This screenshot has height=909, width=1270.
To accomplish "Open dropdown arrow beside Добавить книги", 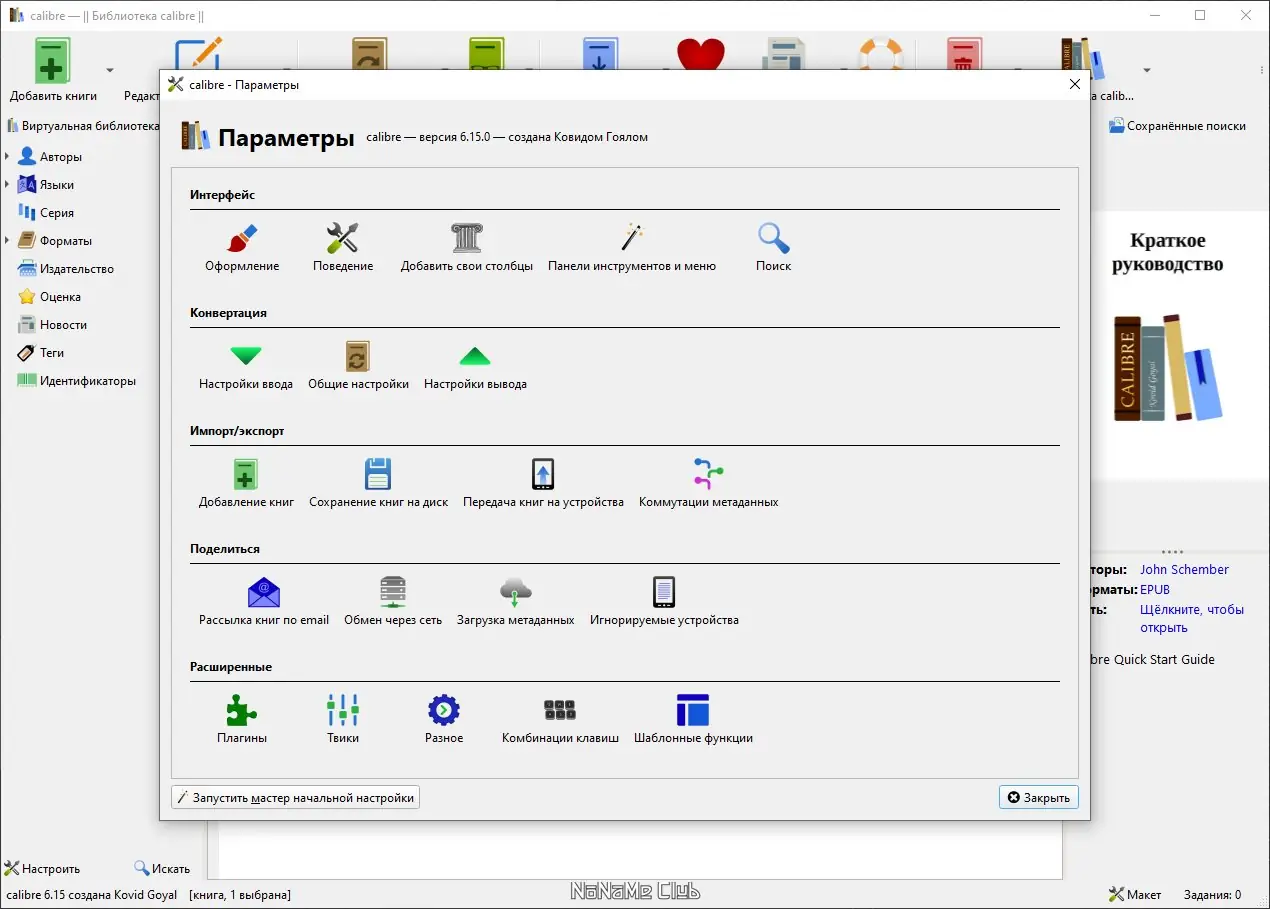I will click(110, 70).
